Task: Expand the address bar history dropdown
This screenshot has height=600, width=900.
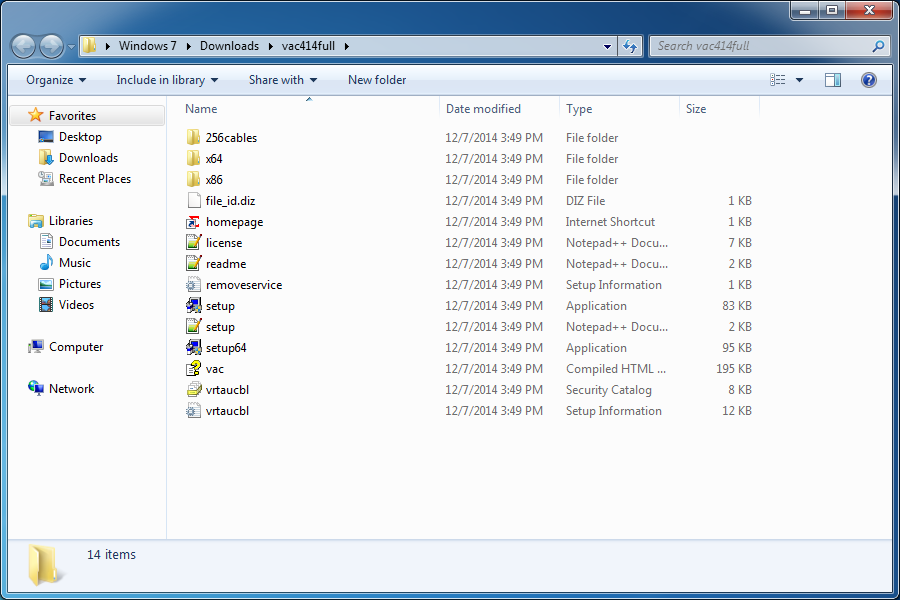Action: tap(607, 47)
